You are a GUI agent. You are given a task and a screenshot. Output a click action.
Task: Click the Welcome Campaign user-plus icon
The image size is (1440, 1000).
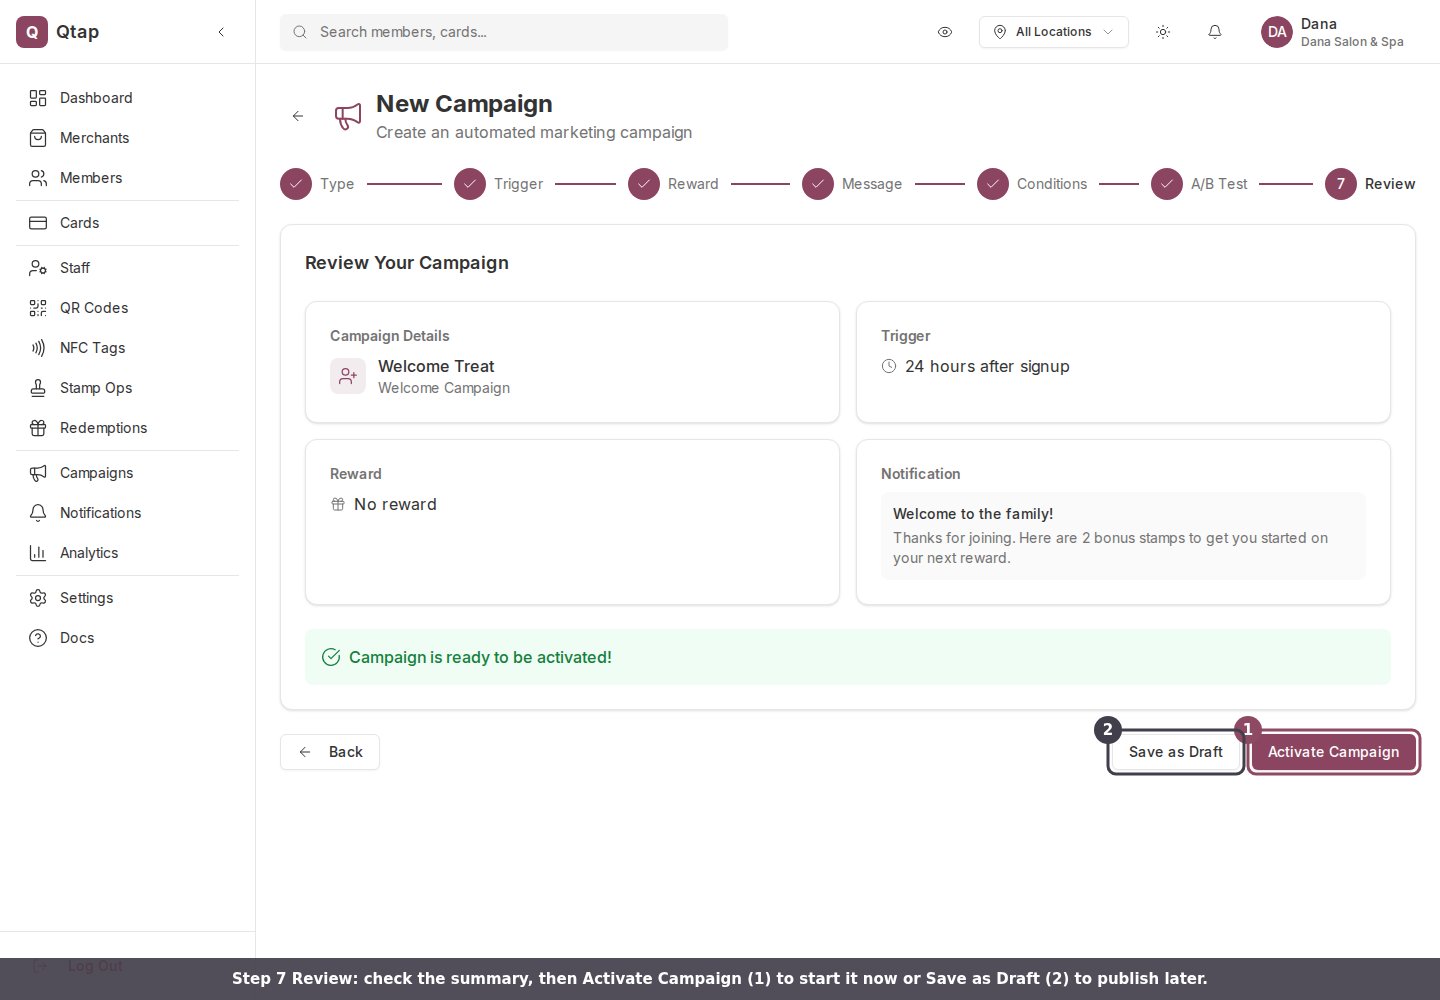pyautogui.click(x=348, y=376)
